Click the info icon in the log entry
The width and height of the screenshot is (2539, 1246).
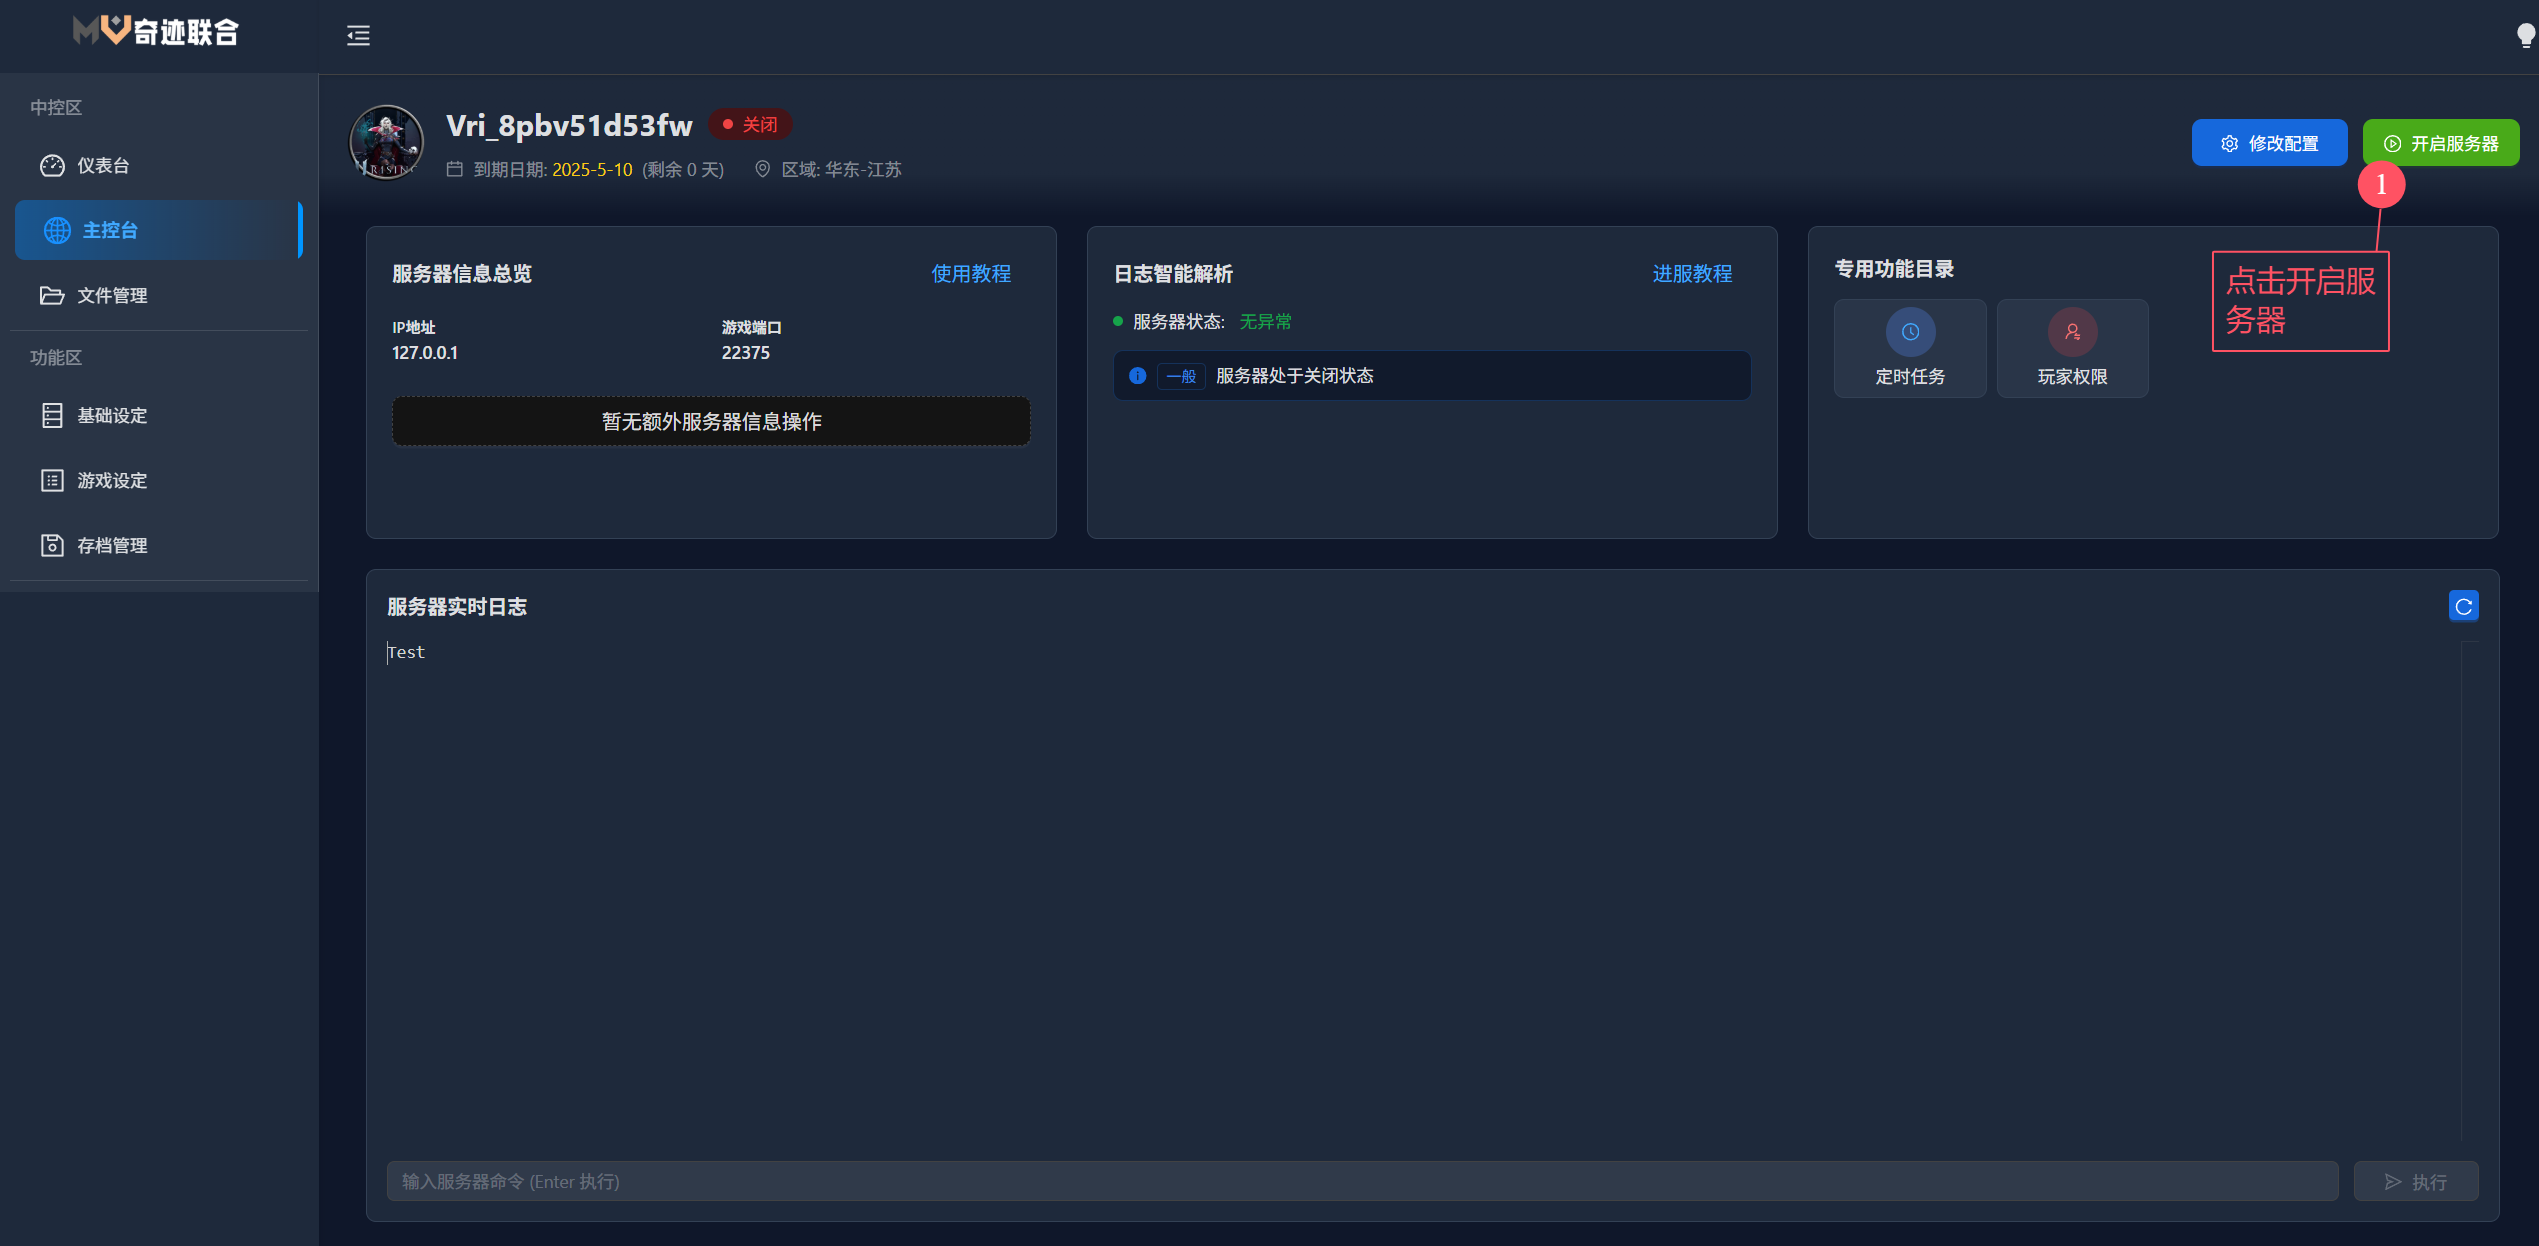click(x=1137, y=376)
